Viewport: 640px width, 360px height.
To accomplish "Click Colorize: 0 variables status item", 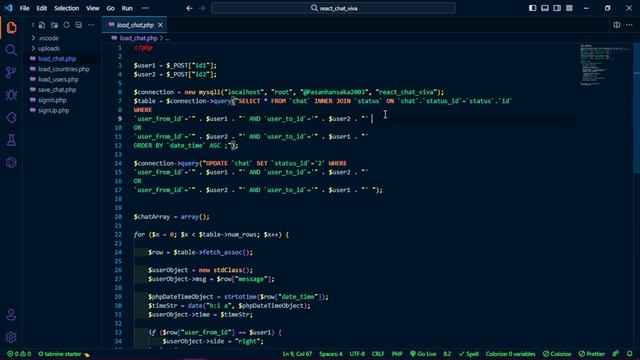I will [x=510, y=353].
